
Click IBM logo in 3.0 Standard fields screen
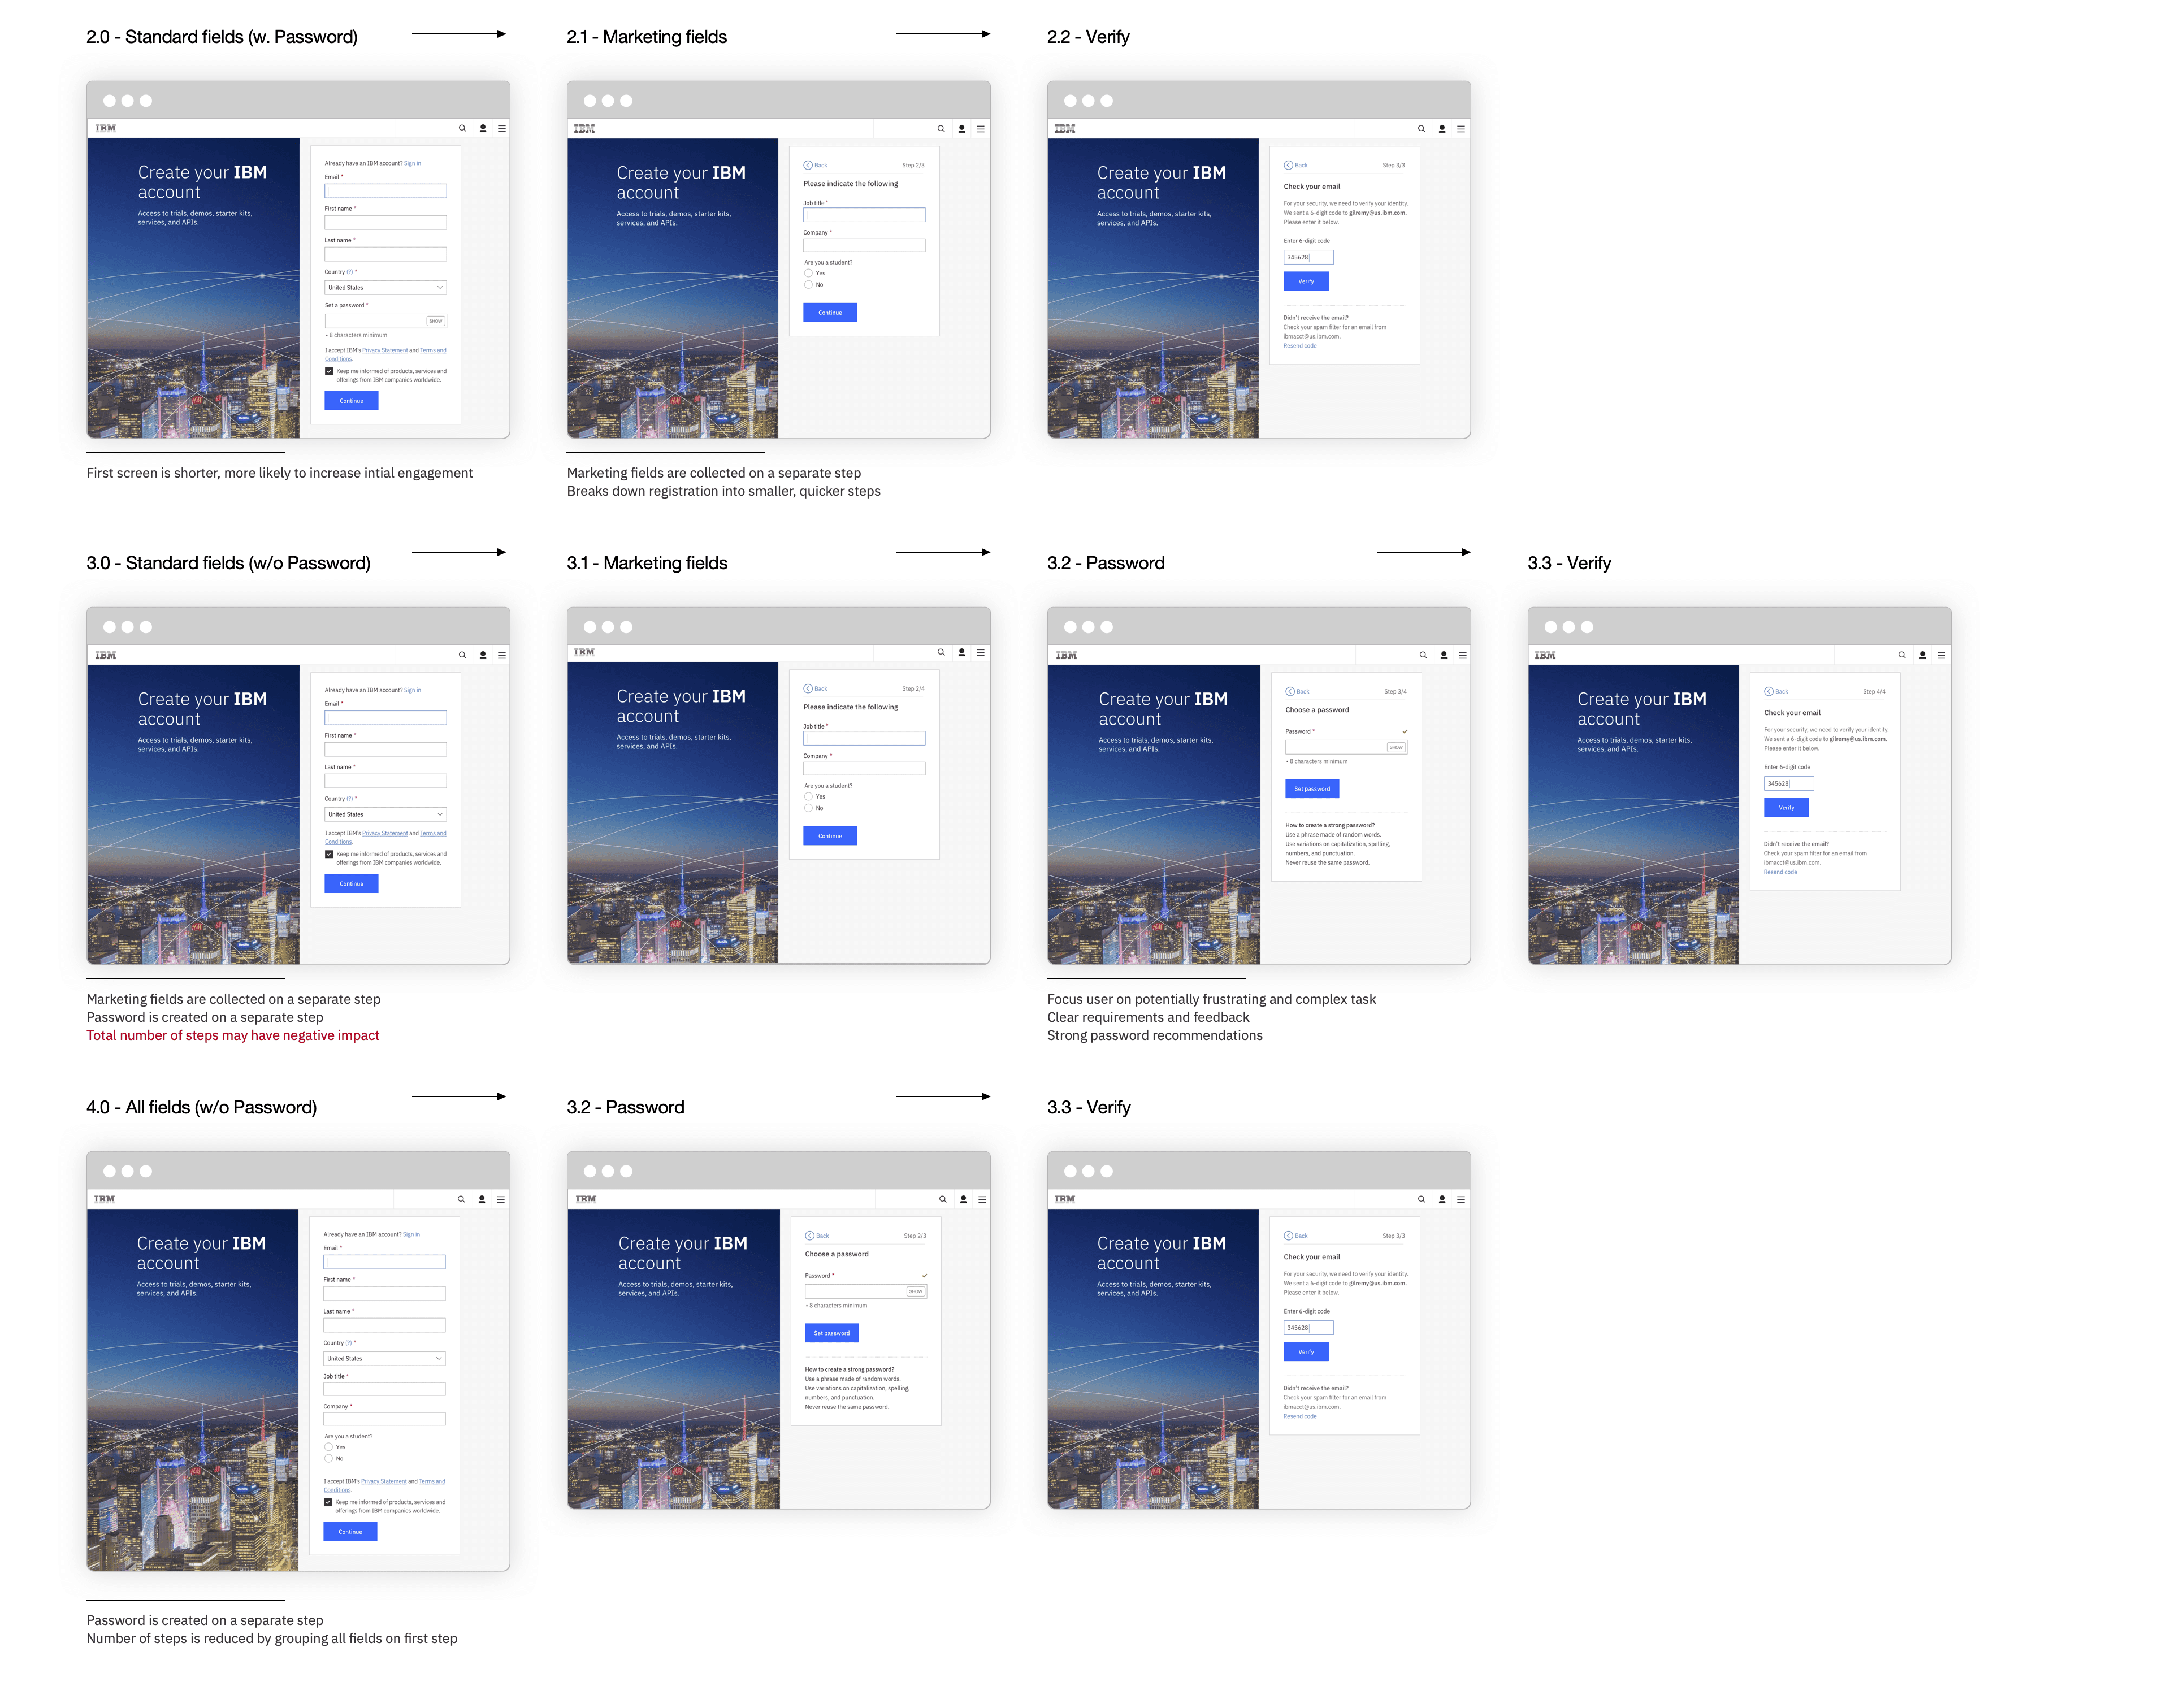pos(105,655)
